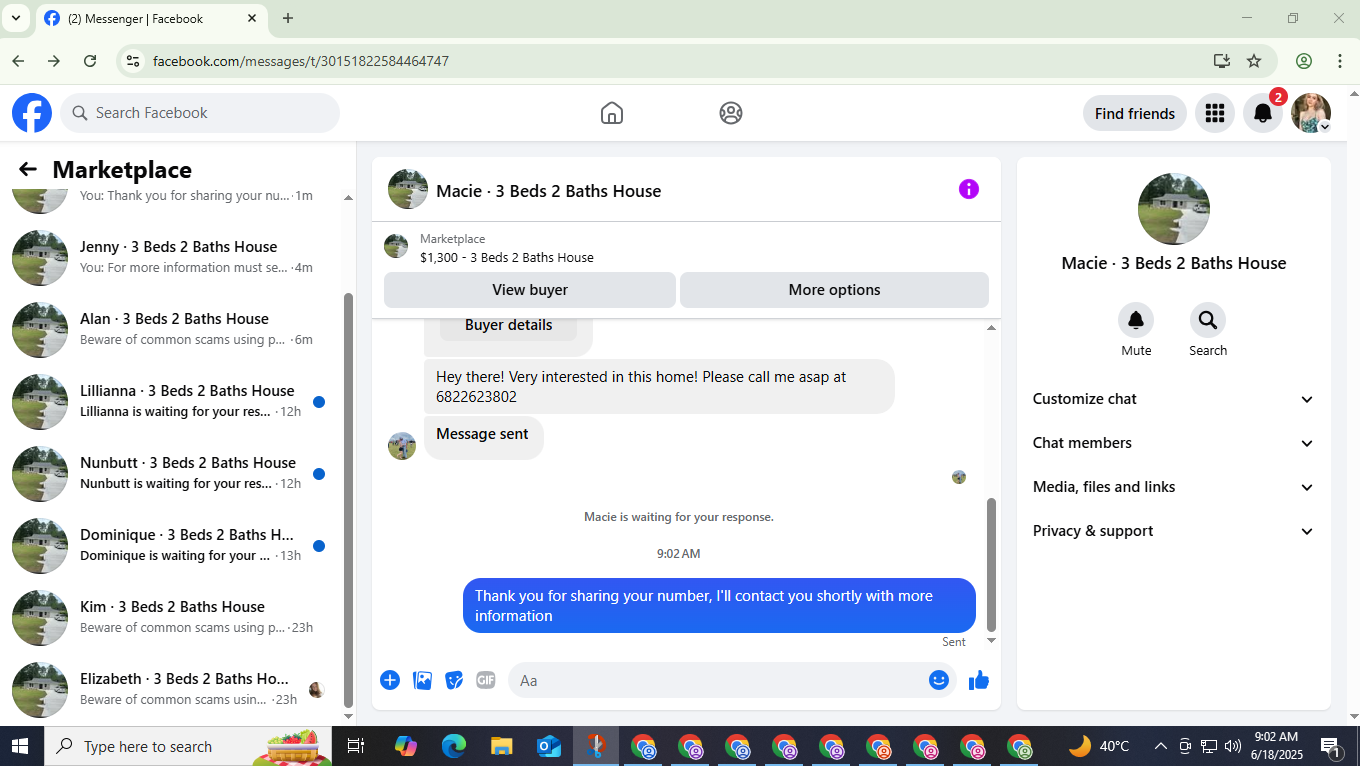Image resolution: width=1360 pixels, height=766 pixels.
Task: Mute the Macie conversation
Action: pyautogui.click(x=1136, y=320)
